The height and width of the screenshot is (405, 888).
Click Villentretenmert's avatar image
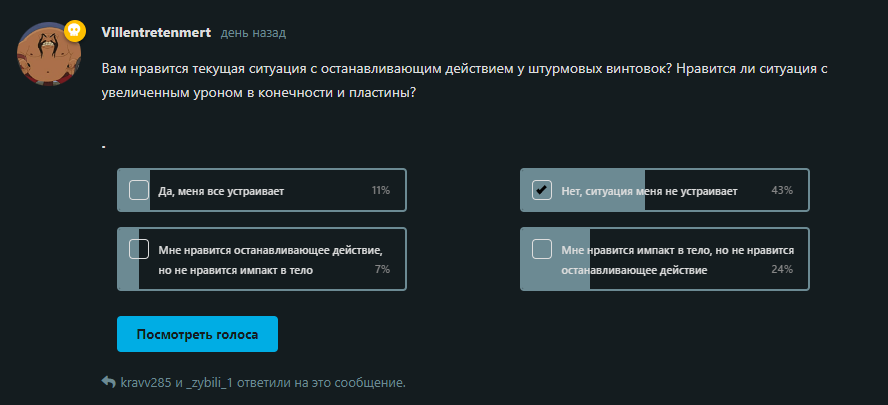49,54
